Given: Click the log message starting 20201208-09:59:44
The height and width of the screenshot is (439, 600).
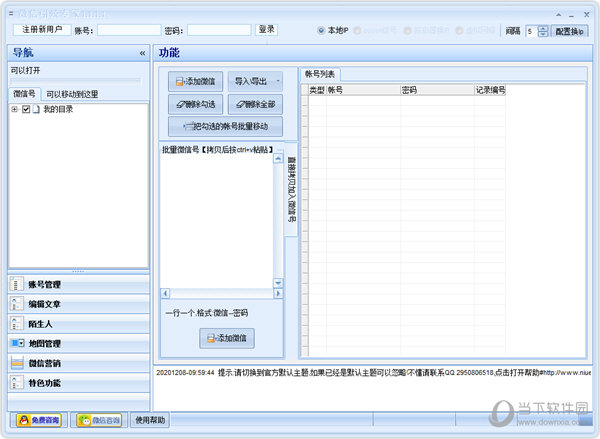Looking at the screenshot, I should [x=373, y=372].
